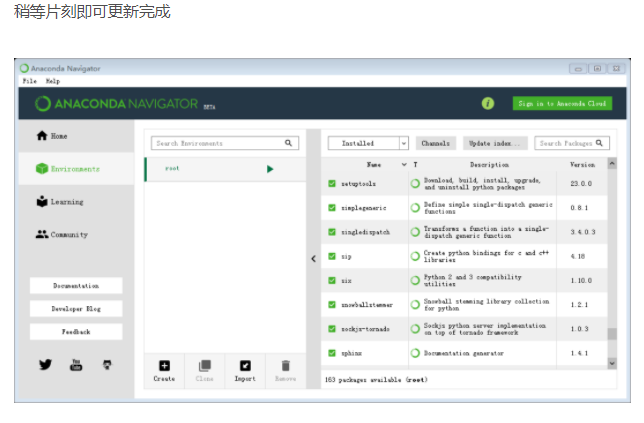This screenshot has width=644, height=423.
Task: Open the Twitter icon link
Action: coord(45,364)
